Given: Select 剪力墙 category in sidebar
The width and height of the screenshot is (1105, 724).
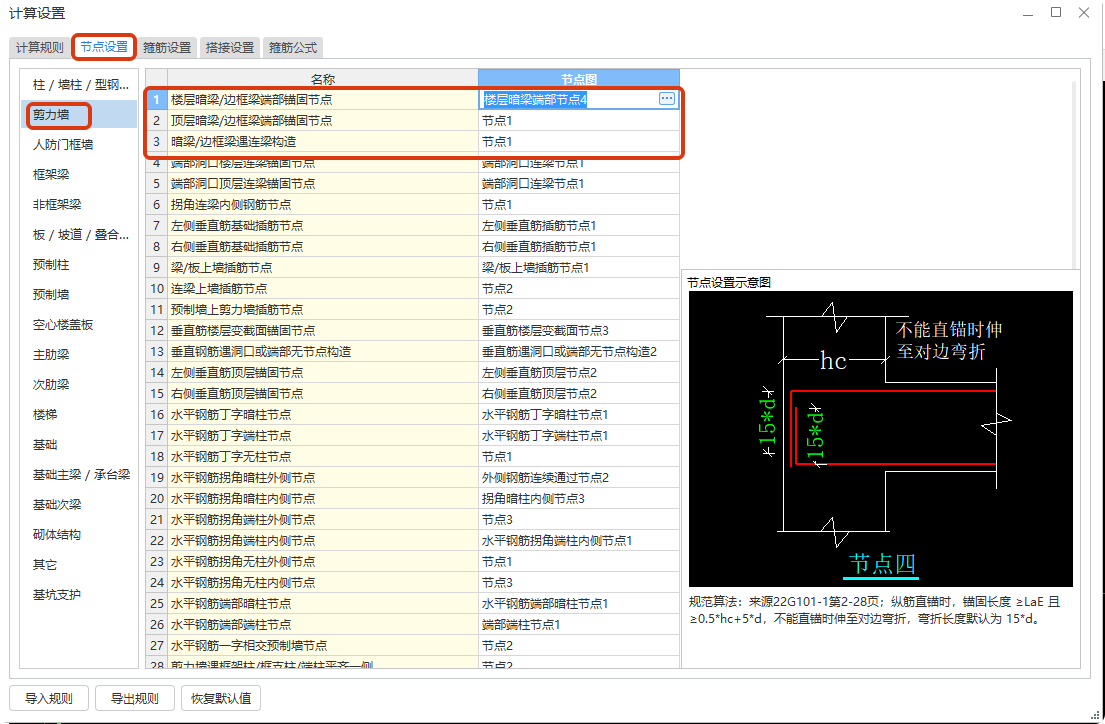Looking at the screenshot, I should point(80,114).
